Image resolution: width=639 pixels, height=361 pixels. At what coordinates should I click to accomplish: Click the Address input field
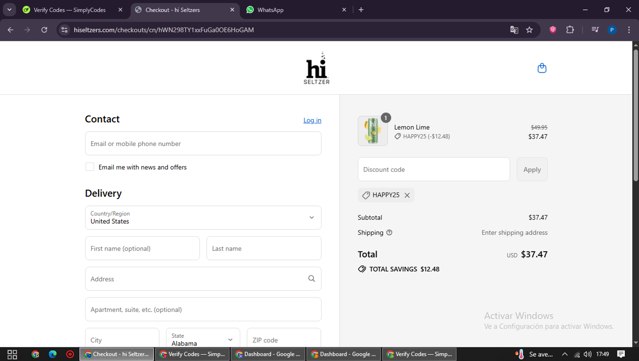pyautogui.click(x=203, y=279)
